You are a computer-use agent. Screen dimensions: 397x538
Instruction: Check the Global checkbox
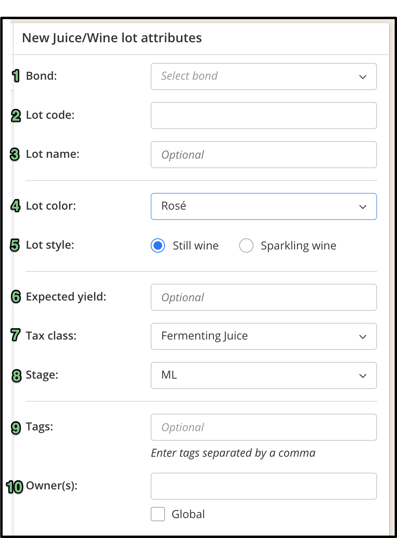coord(158,514)
